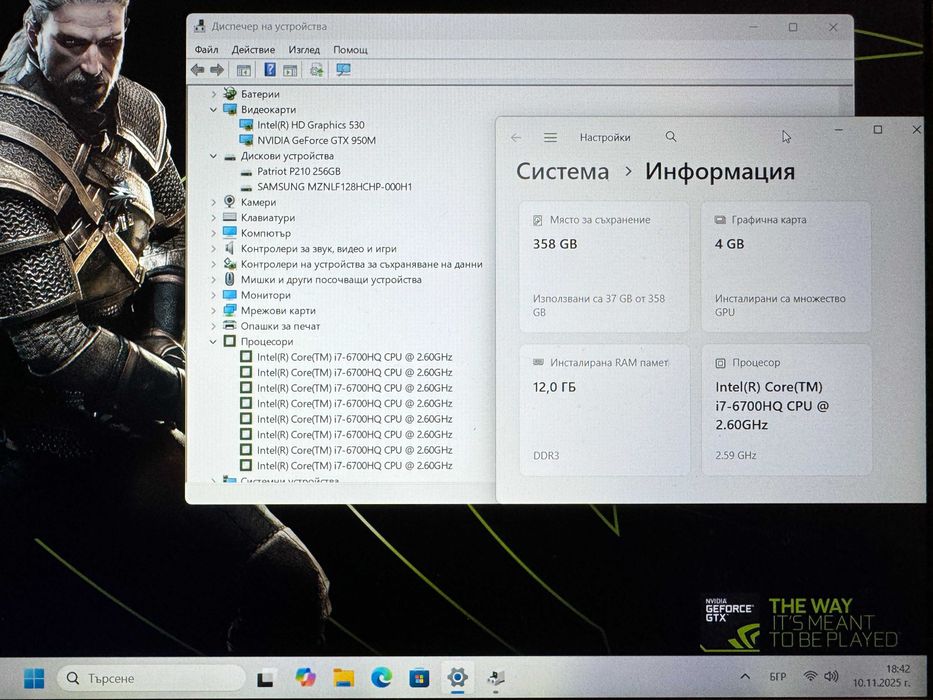Open the Настройки hamburger navigation menu
The height and width of the screenshot is (700, 933).
click(550, 138)
